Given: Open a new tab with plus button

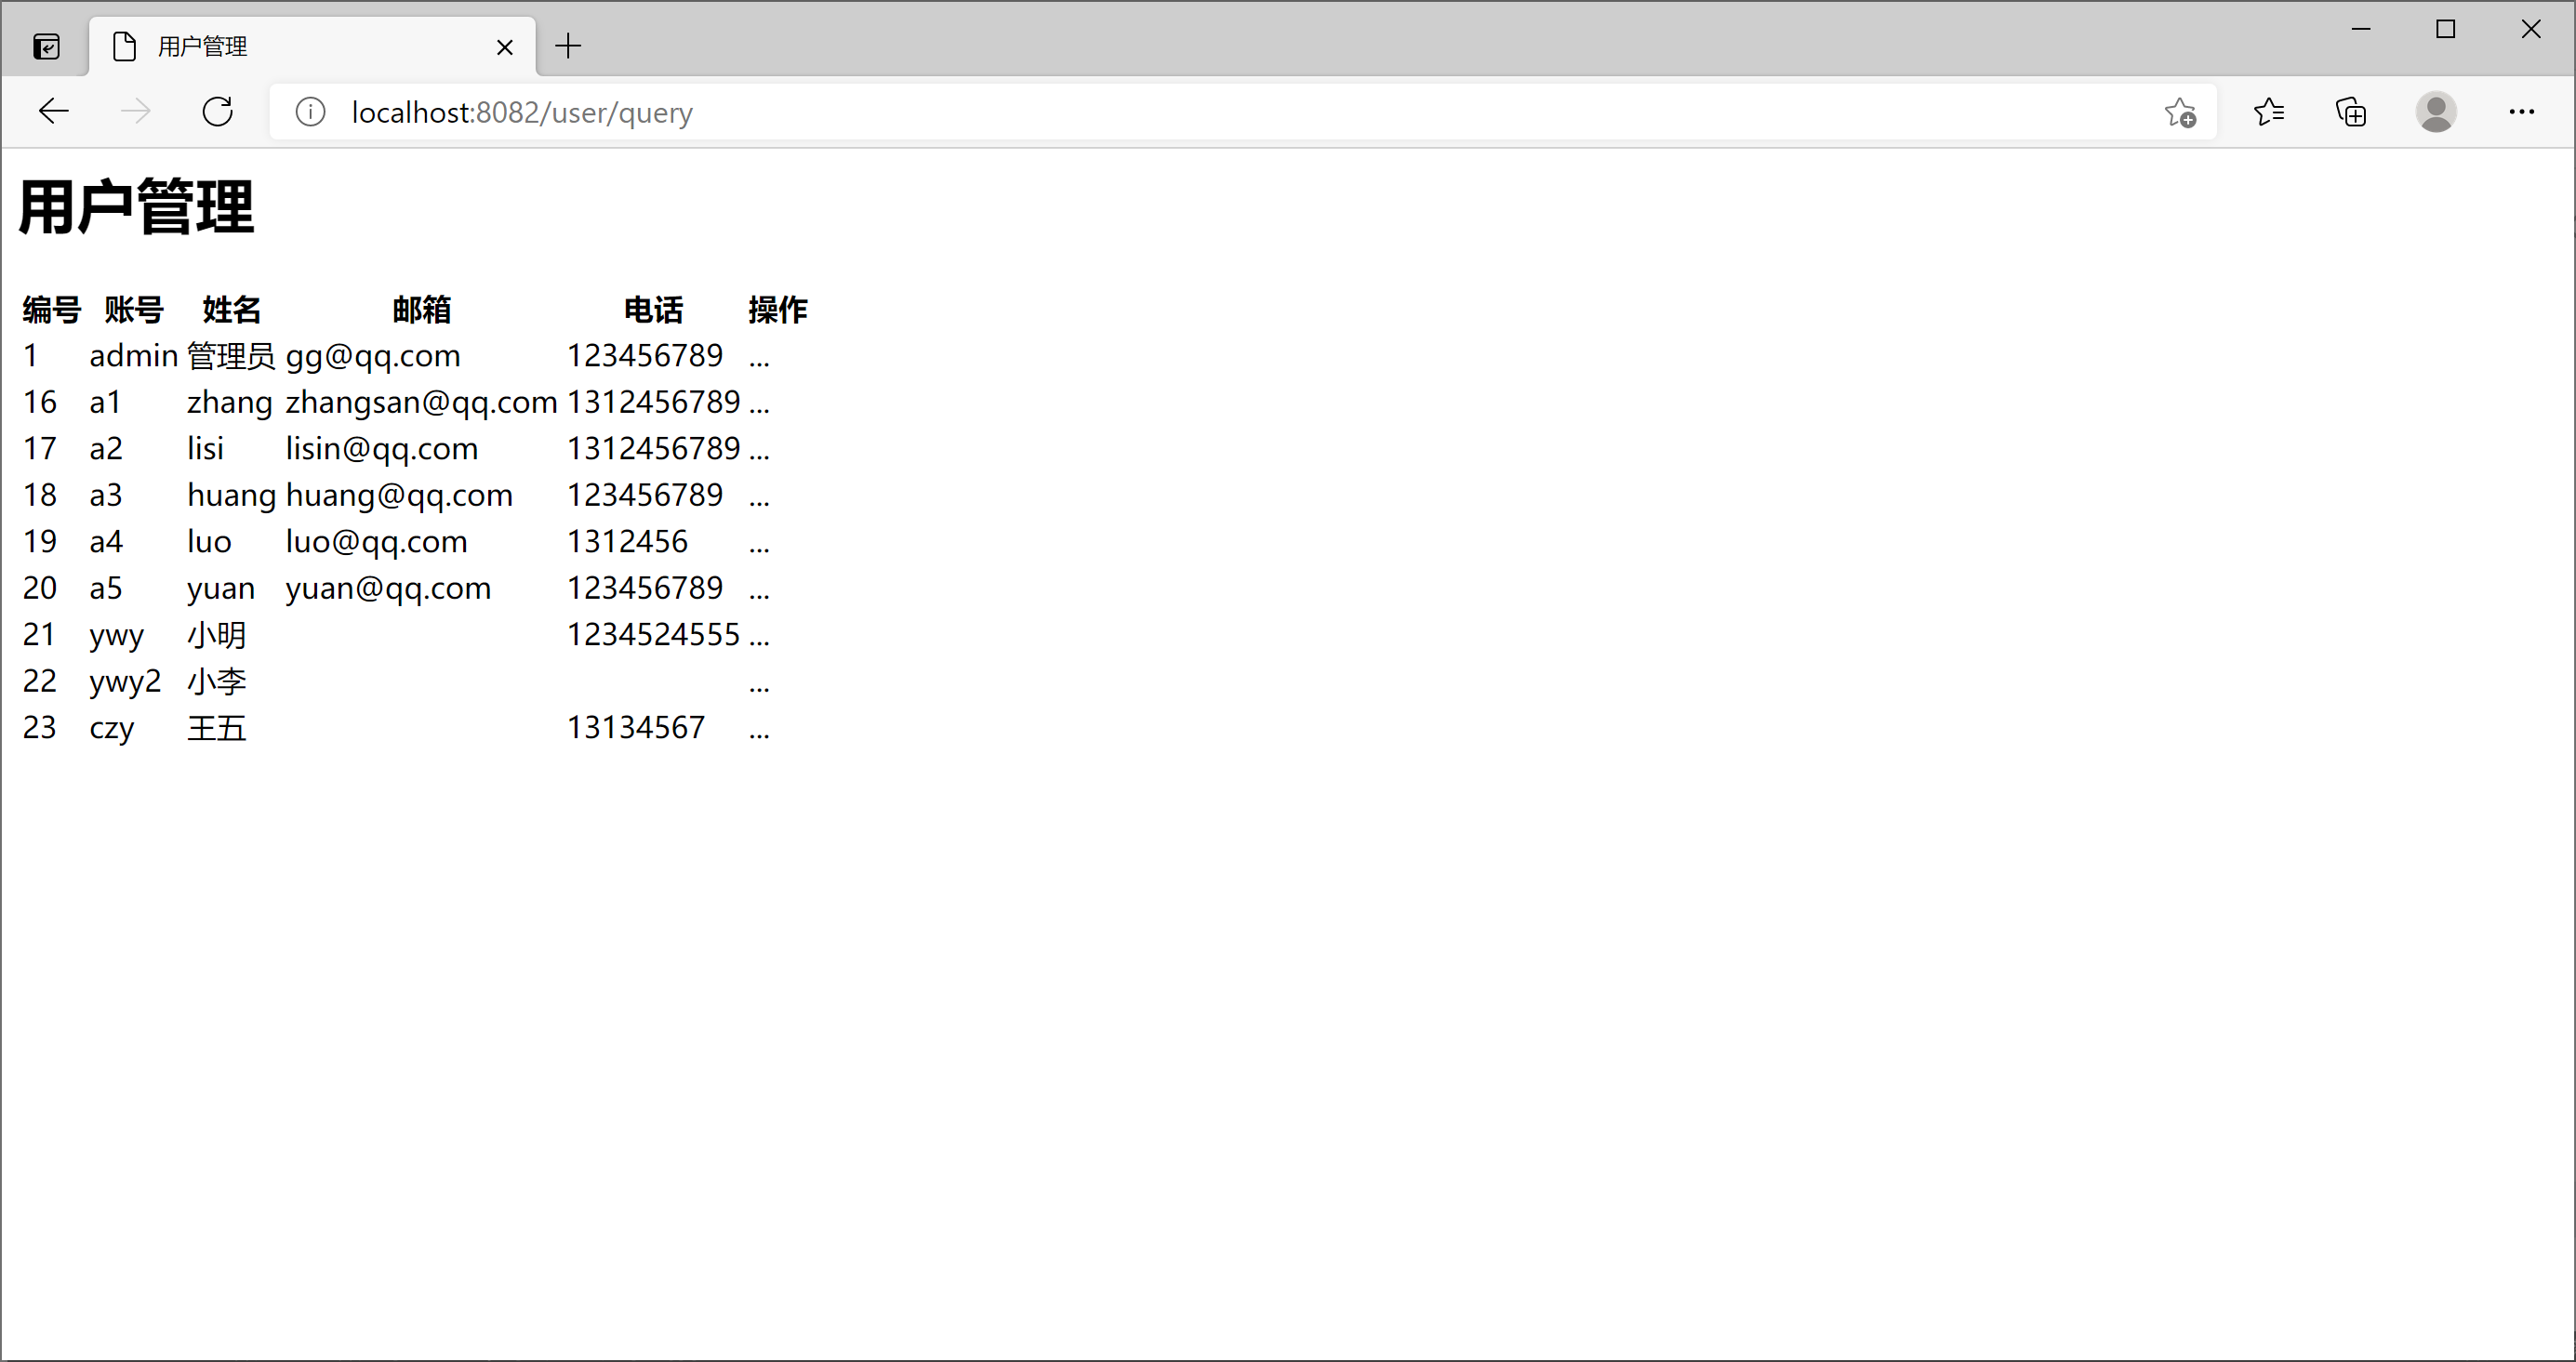Looking at the screenshot, I should pyautogui.click(x=568, y=46).
